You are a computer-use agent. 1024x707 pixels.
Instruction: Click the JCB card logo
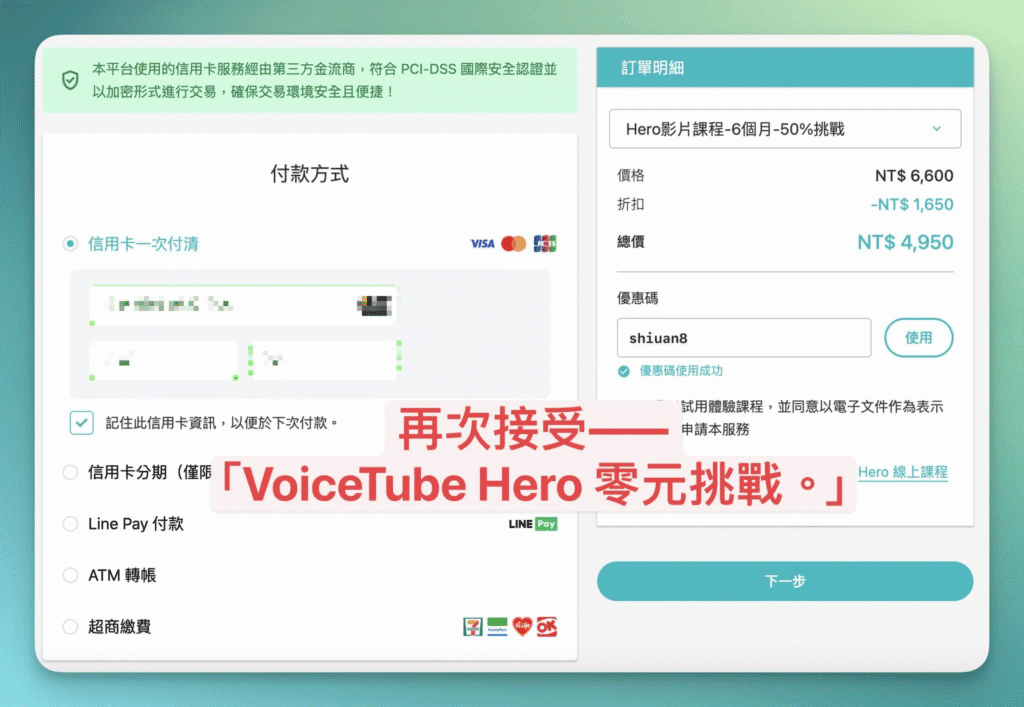(545, 244)
